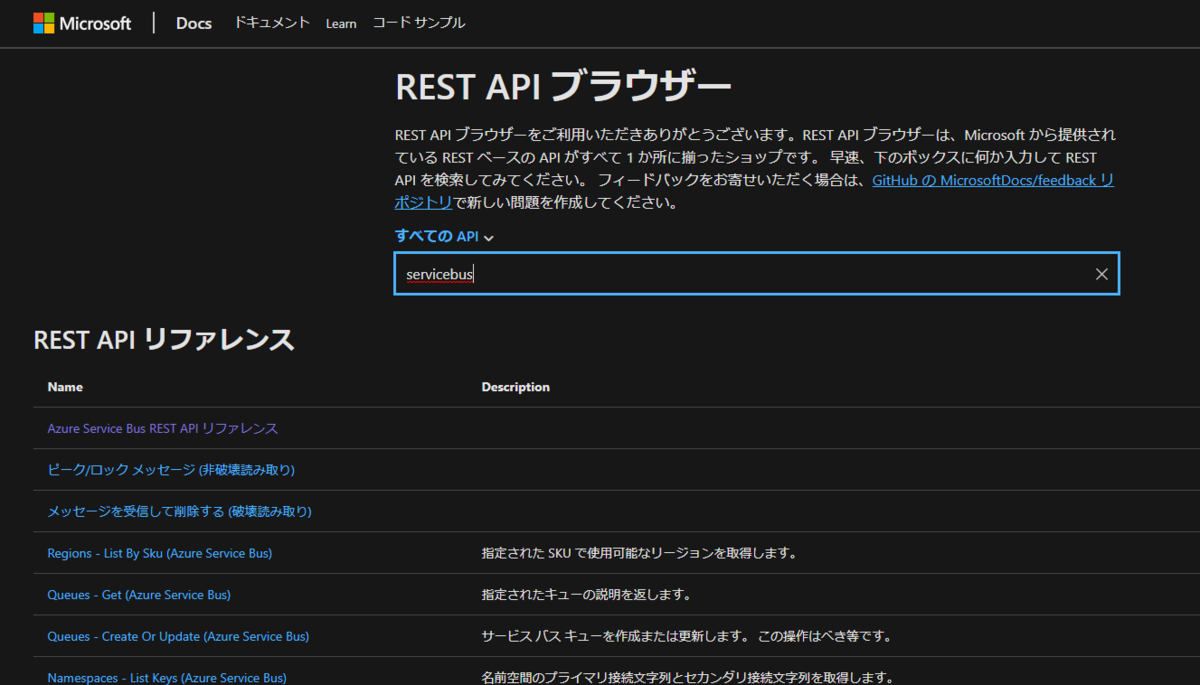Open Namespaces - List Keys link
Screen dimensions: 1200x685
[x=167, y=678]
